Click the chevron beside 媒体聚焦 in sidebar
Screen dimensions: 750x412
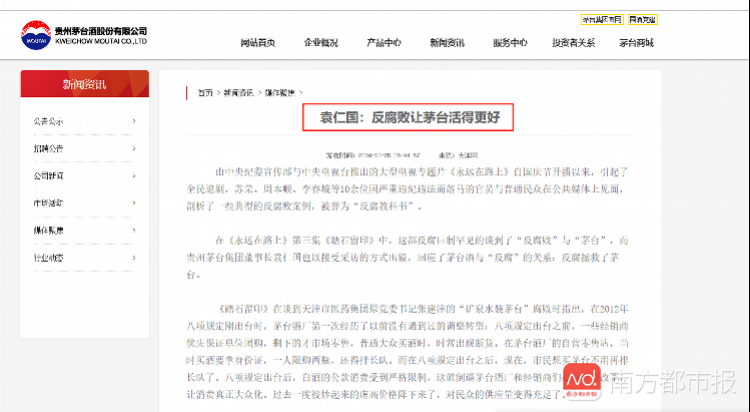(x=134, y=230)
